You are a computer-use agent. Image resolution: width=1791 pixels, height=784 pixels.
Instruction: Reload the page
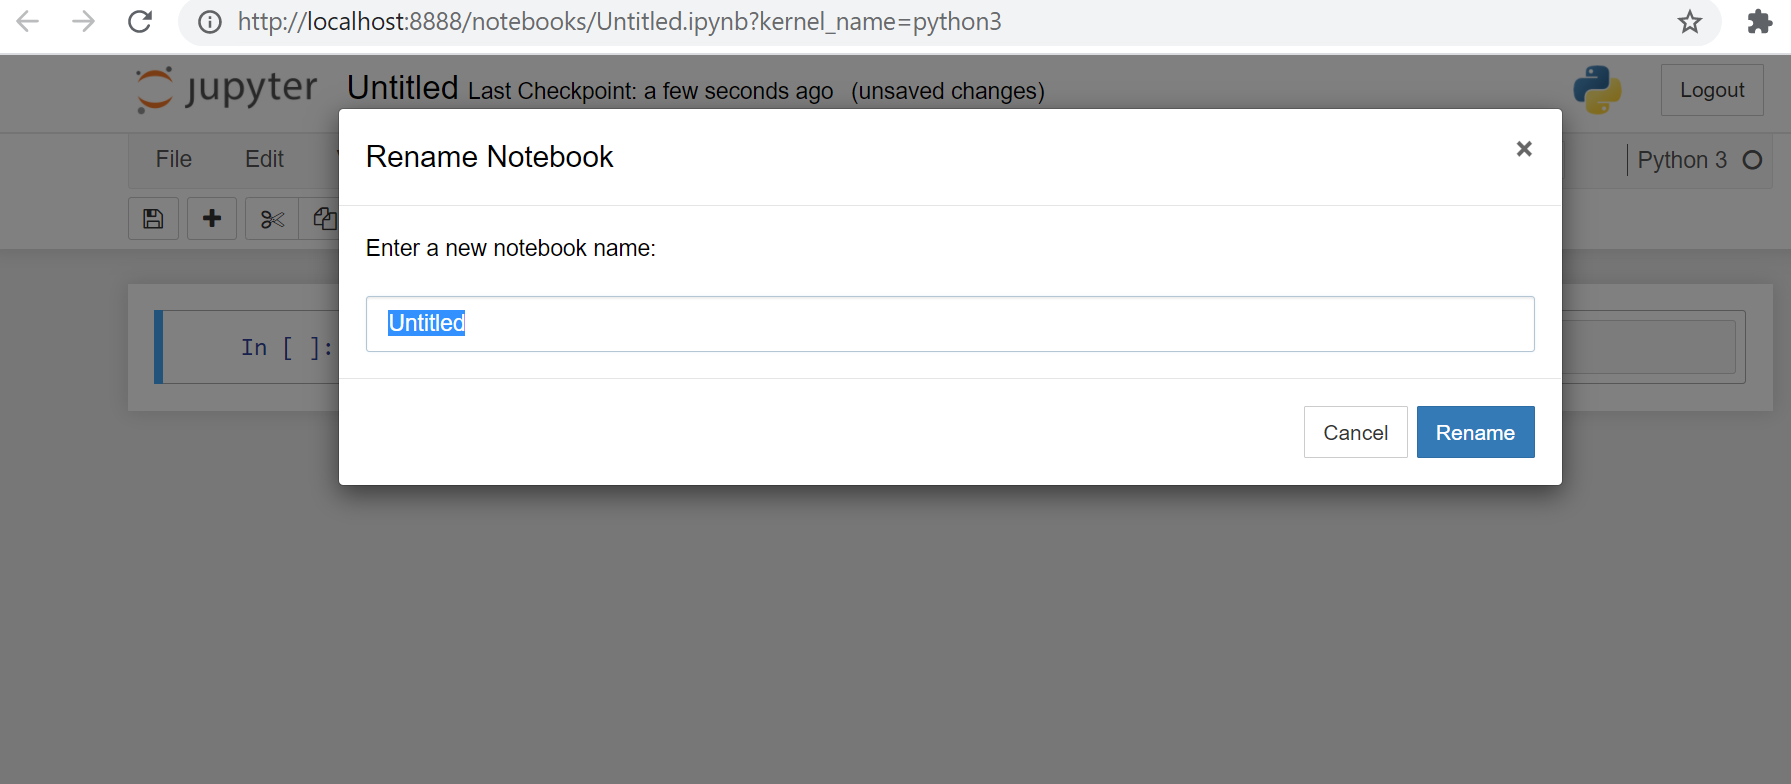(x=140, y=21)
